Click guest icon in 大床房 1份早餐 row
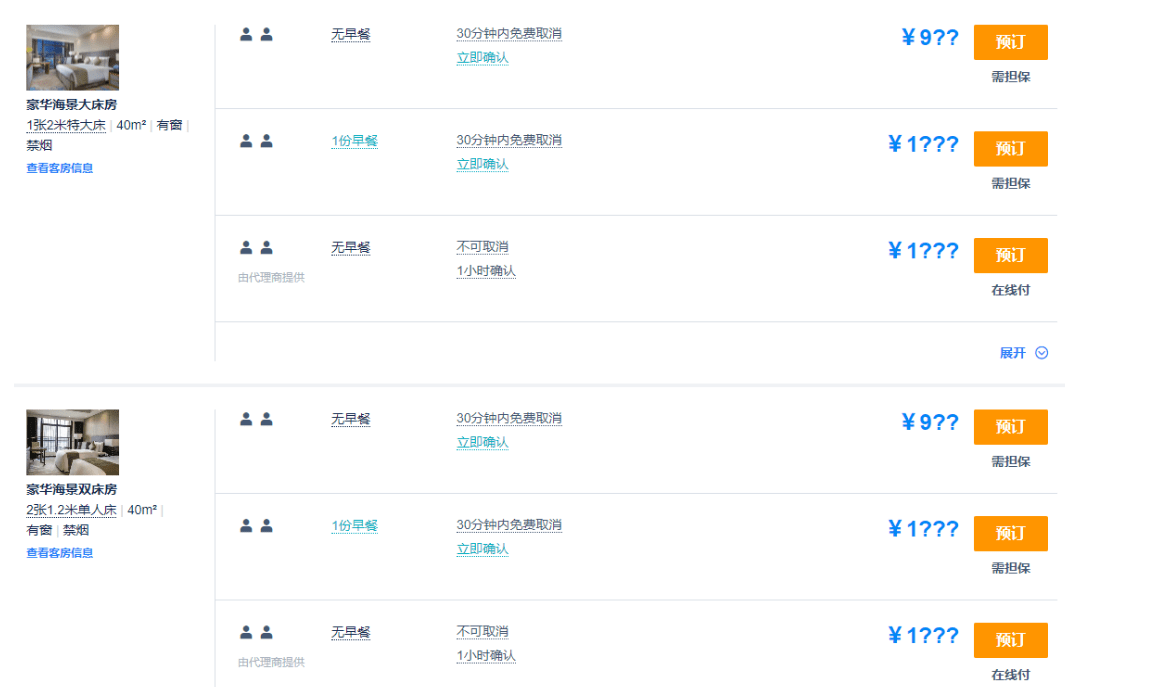Viewport: 1158px width, 687px height. point(256,141)
